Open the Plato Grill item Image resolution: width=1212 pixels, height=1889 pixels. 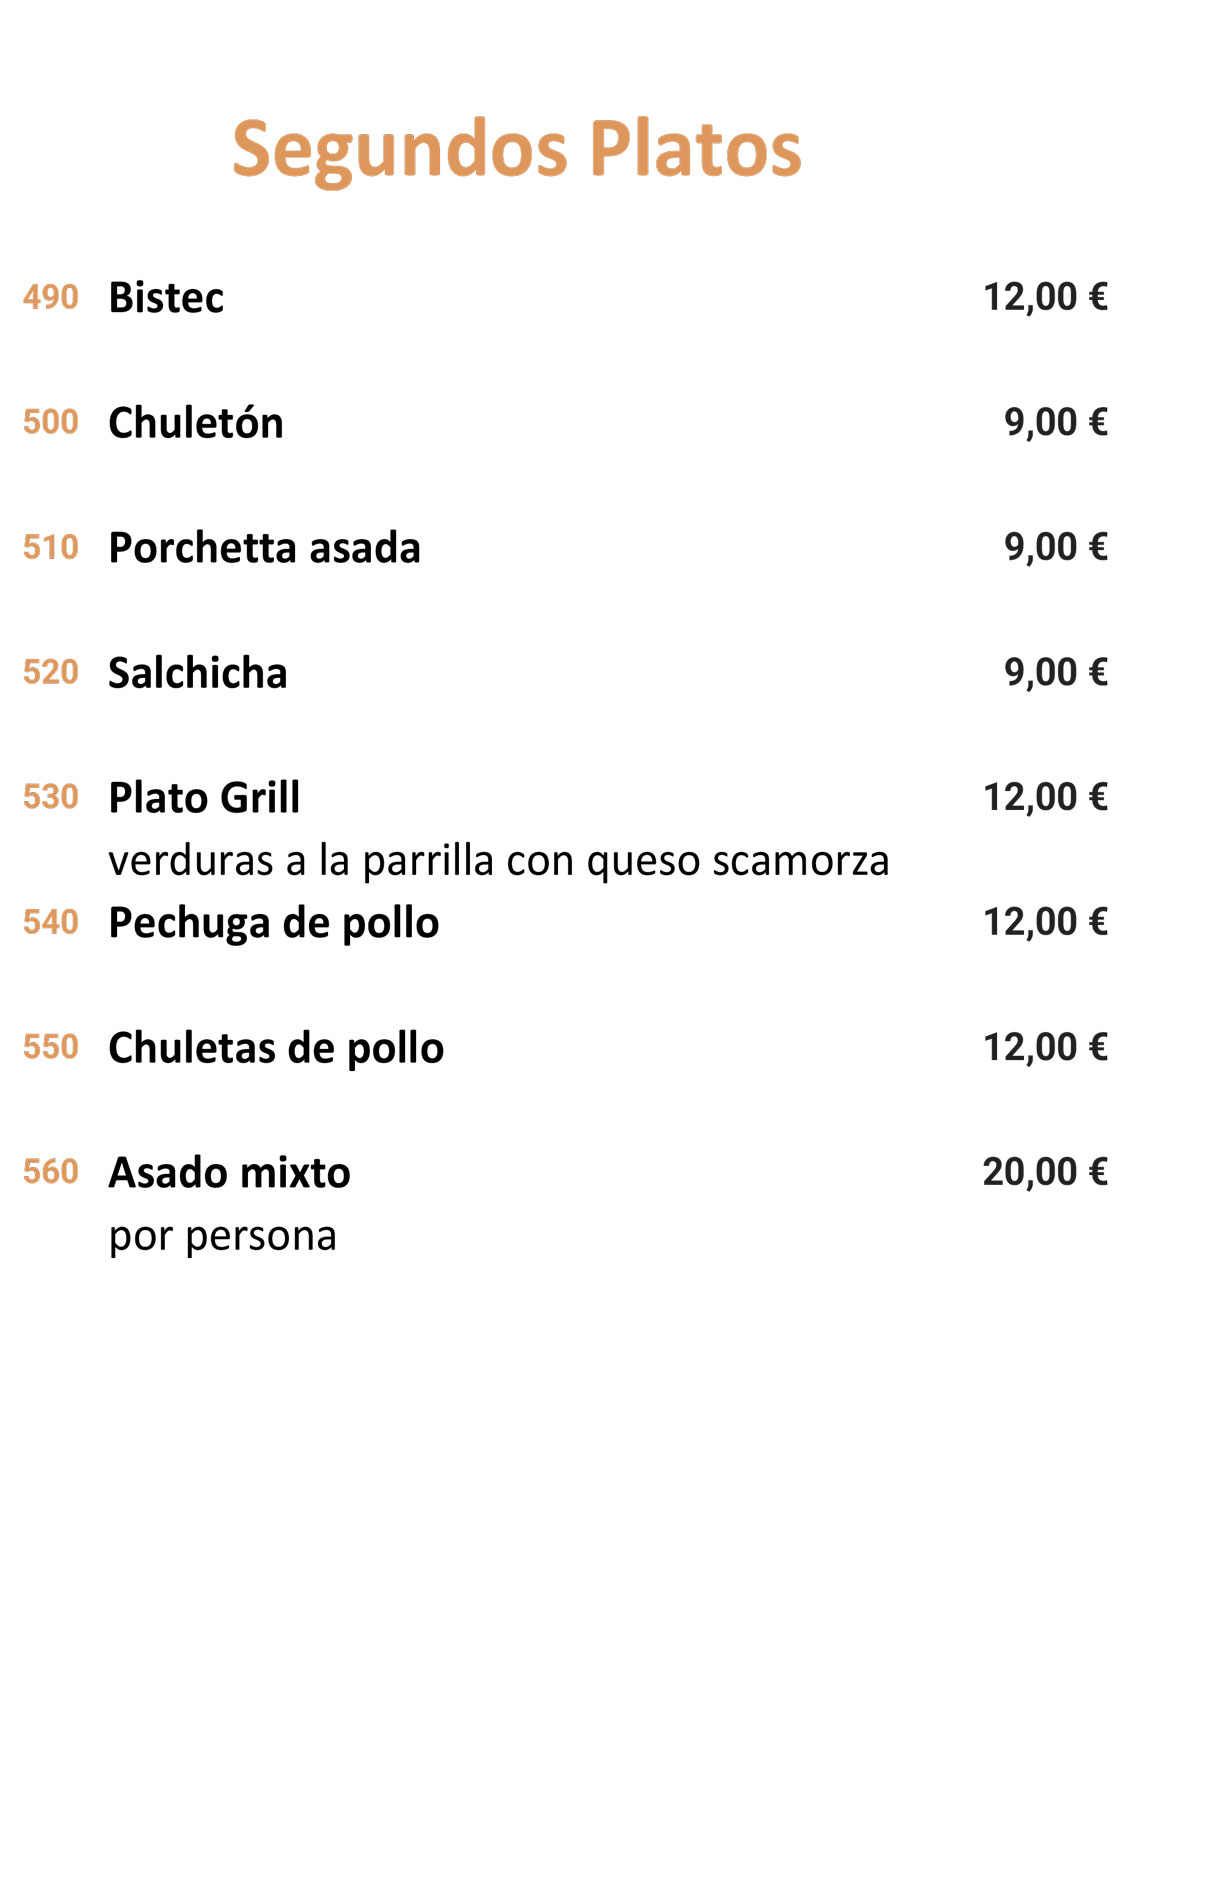point(204,797)
